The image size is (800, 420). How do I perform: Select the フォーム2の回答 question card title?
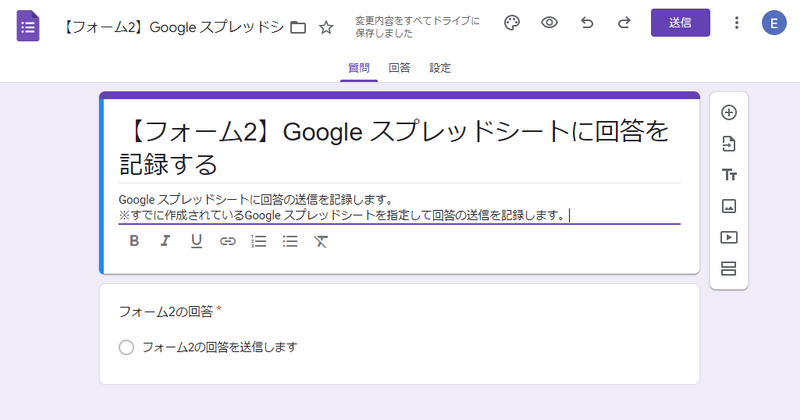pyautogui.click(x=166, y=311)
